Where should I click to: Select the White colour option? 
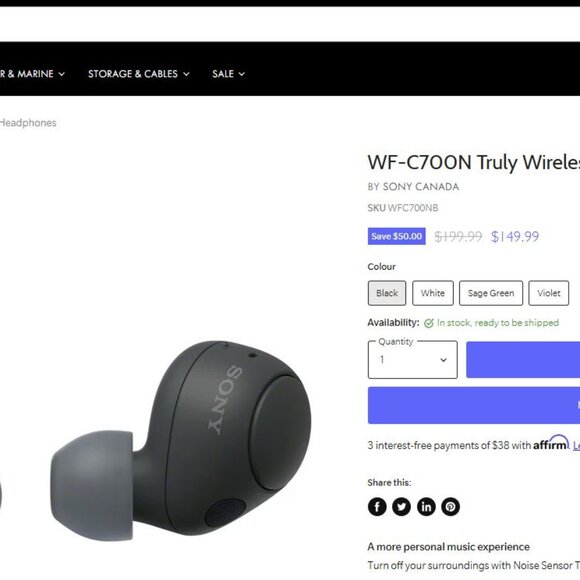(433, 293)
